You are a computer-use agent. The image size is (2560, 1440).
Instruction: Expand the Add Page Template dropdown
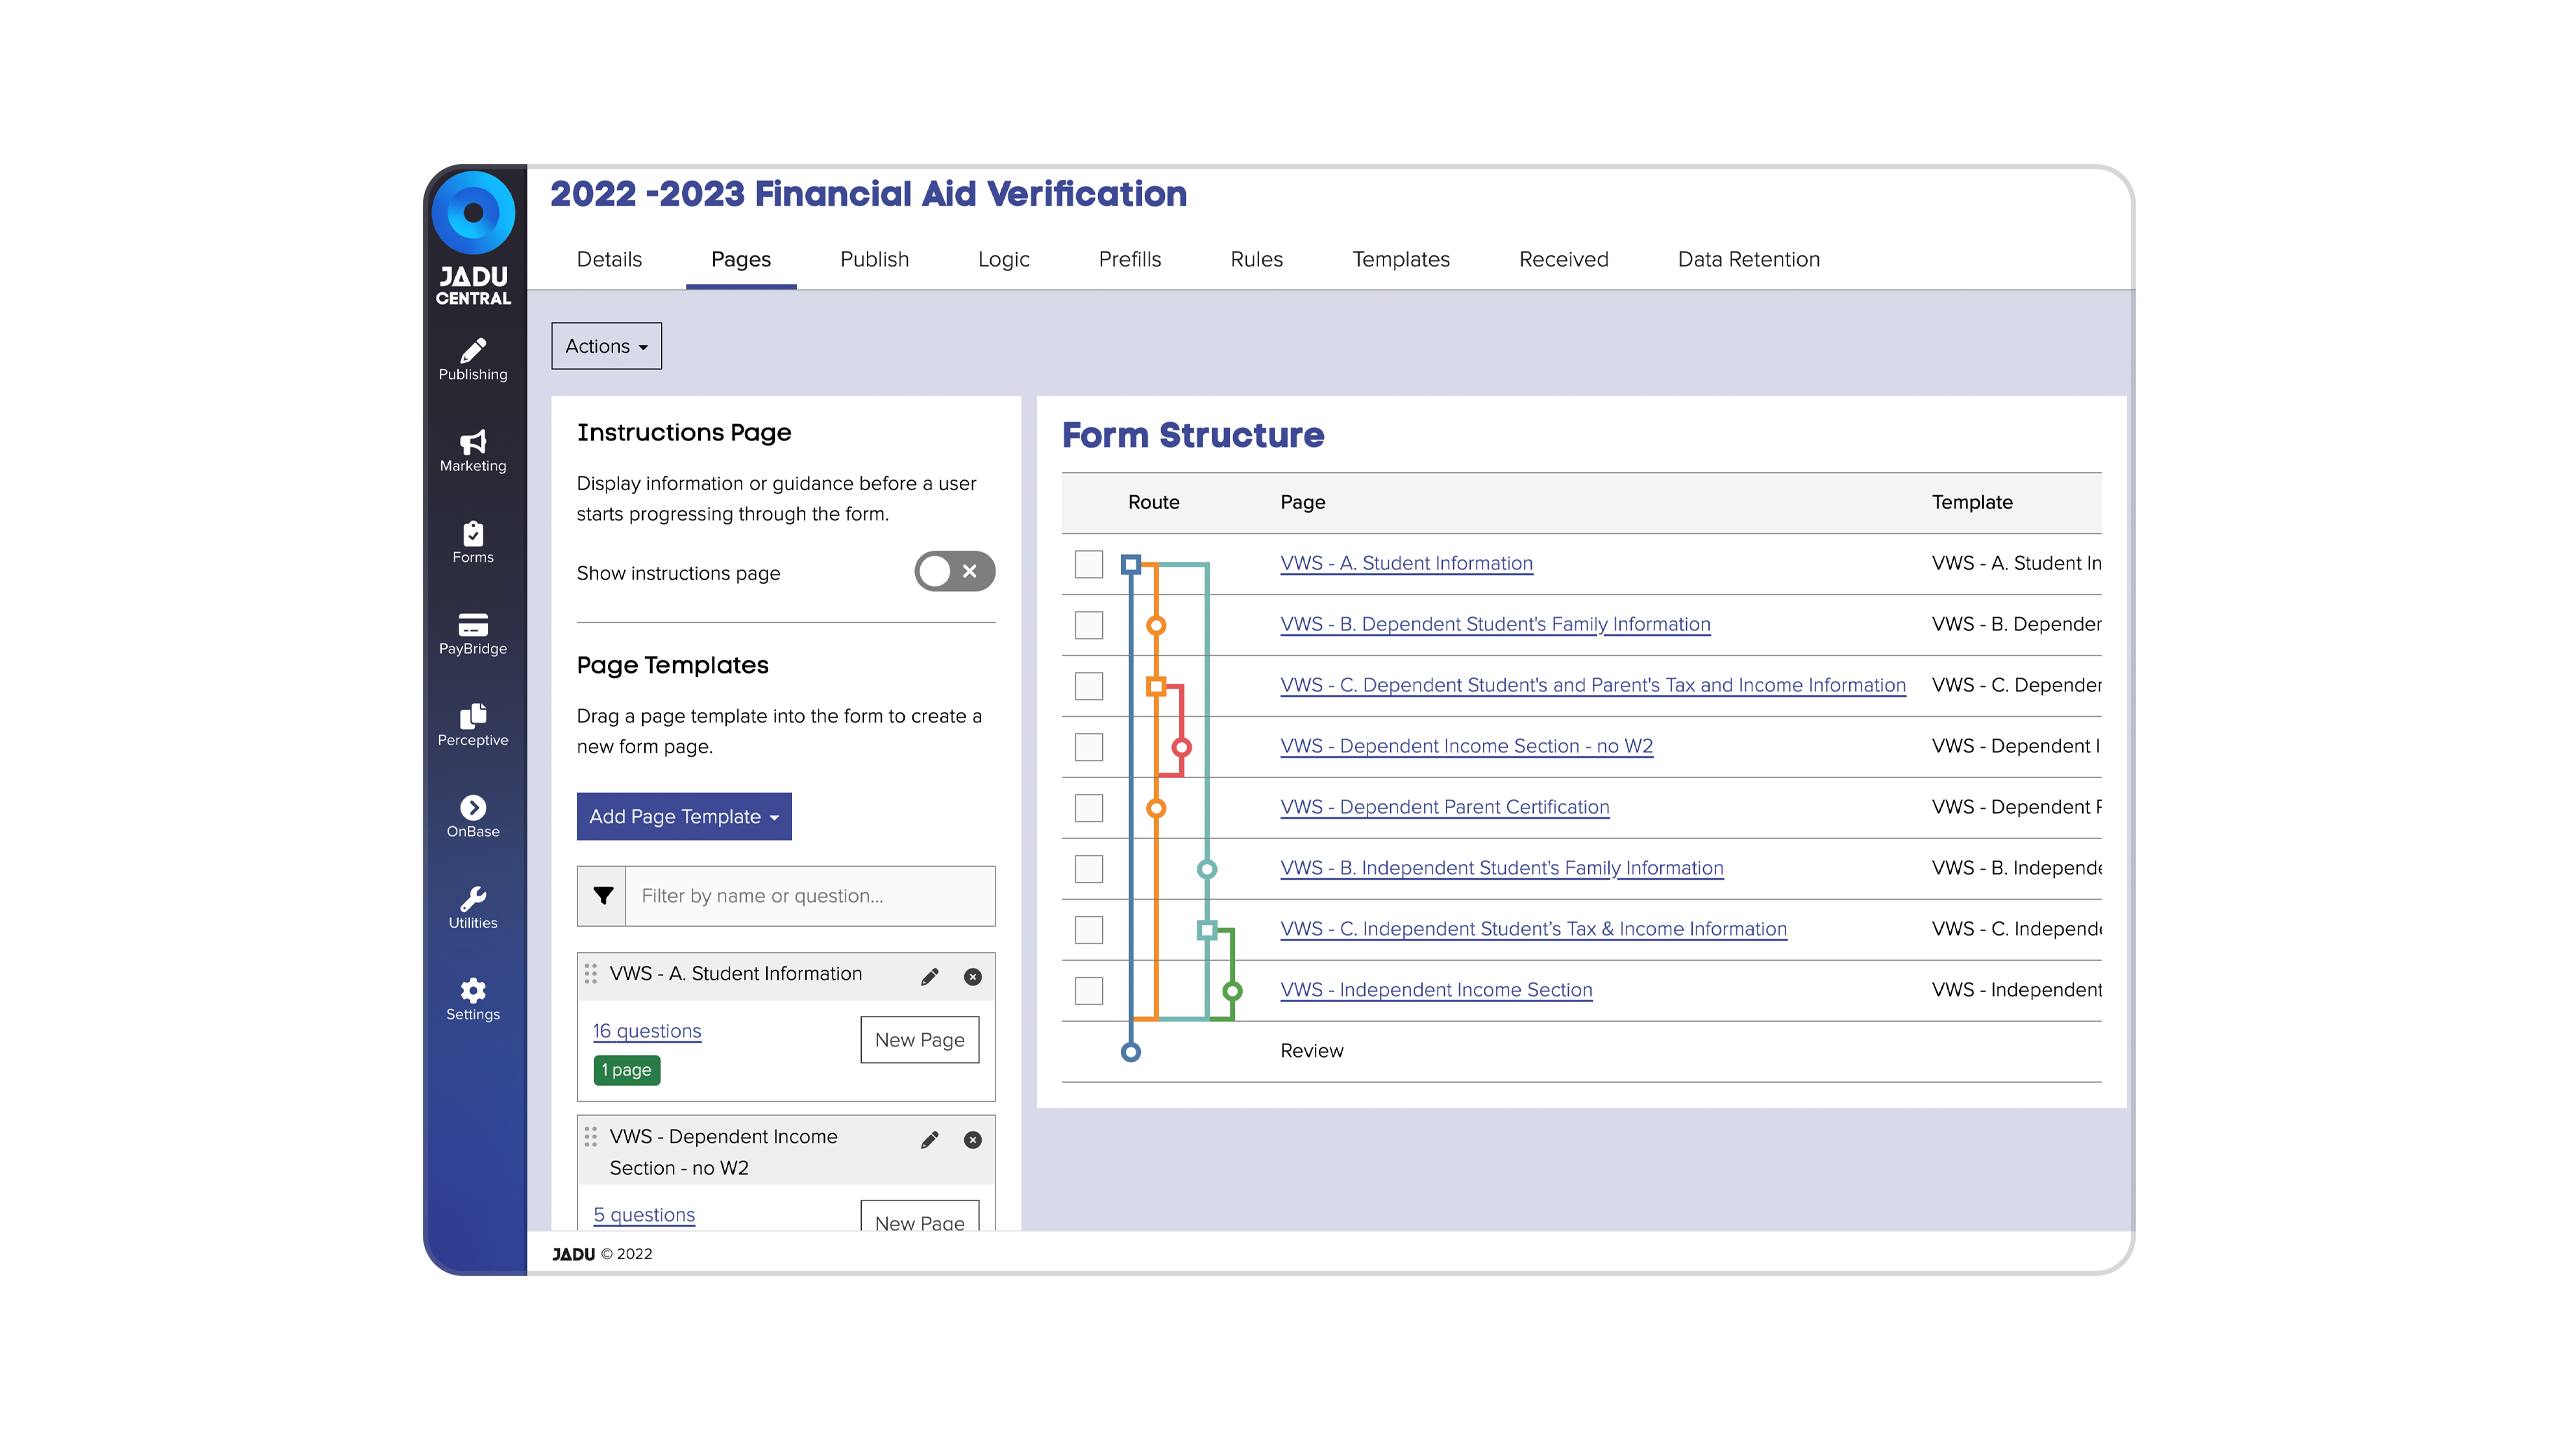(684, 816)
